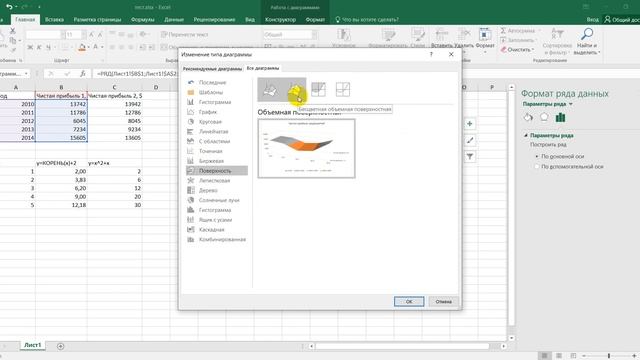Open chart filters funnel button
The image size is (640, 360).
click(470, 156)
